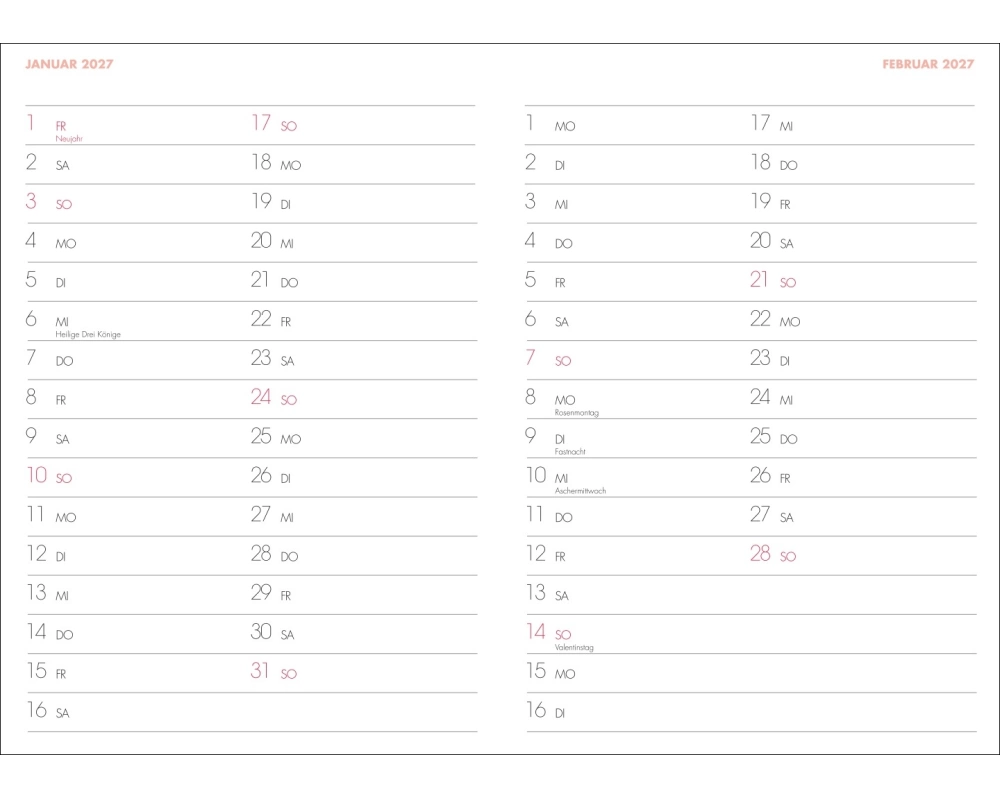1000x800 pixels.
Task: Click the Fastnacht entry on February 9
Action: click(569, 451)
